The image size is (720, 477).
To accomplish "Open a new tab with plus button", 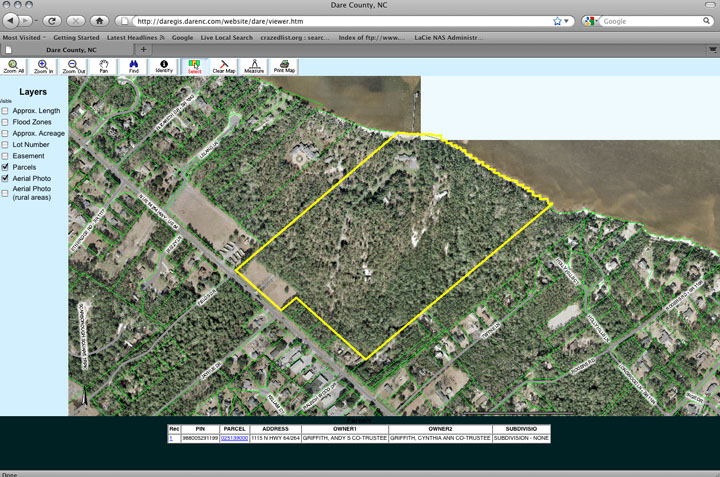I will pos(143,49).
